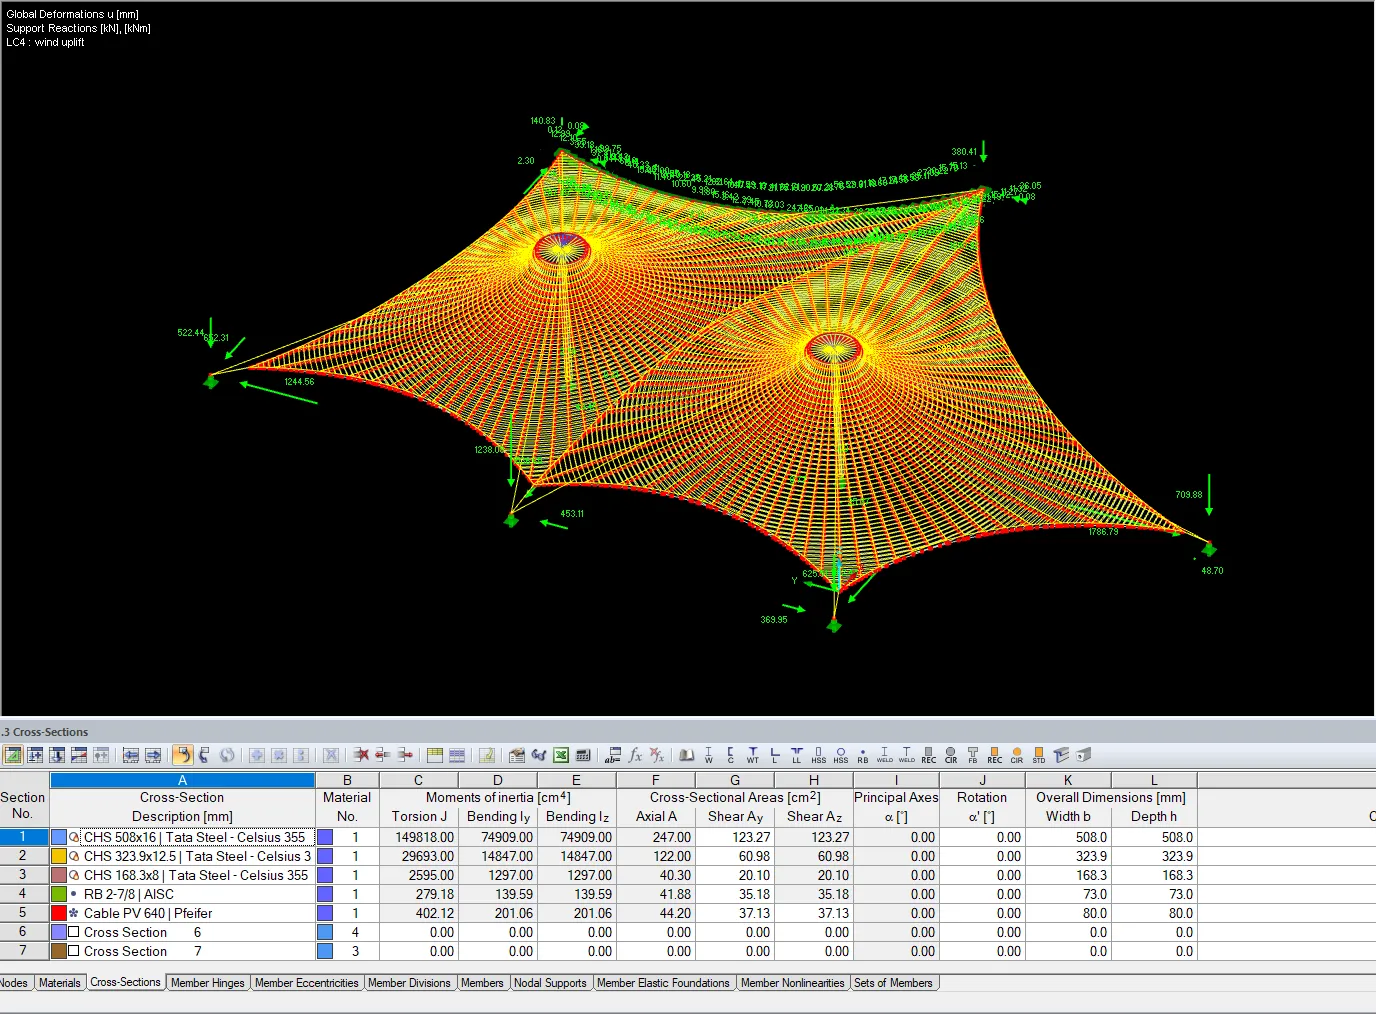Screen dimensions: 1376x1014
Task: Select the orange REC timber section icon
Action: [x=995, y=755]
